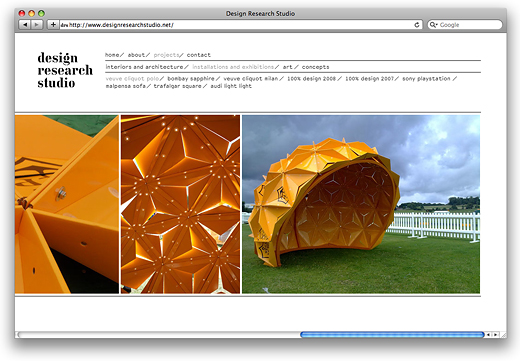Click the horizontal scrollbar right arrow
Screen dimensions: 520x361
(x=495, y=334)
